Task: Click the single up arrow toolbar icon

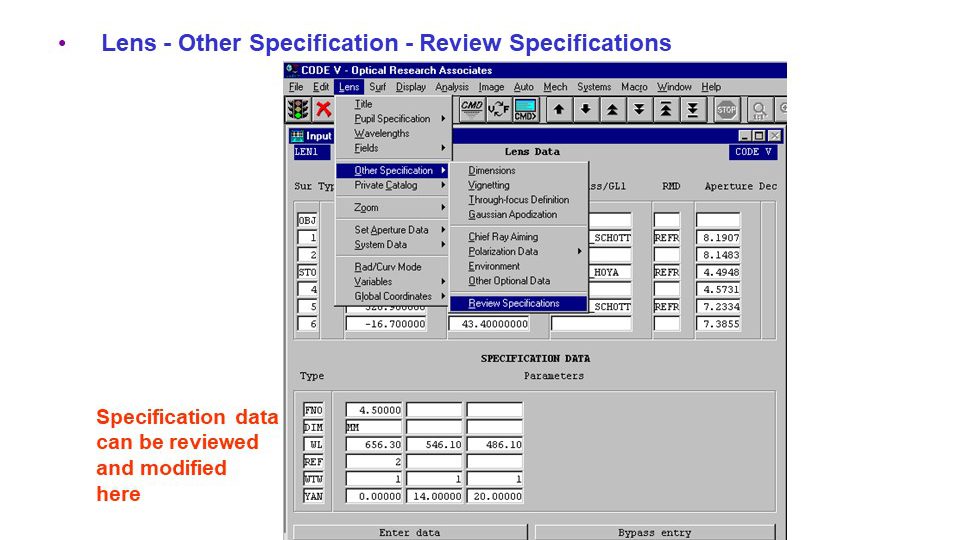Action: (x=558, y=110)
